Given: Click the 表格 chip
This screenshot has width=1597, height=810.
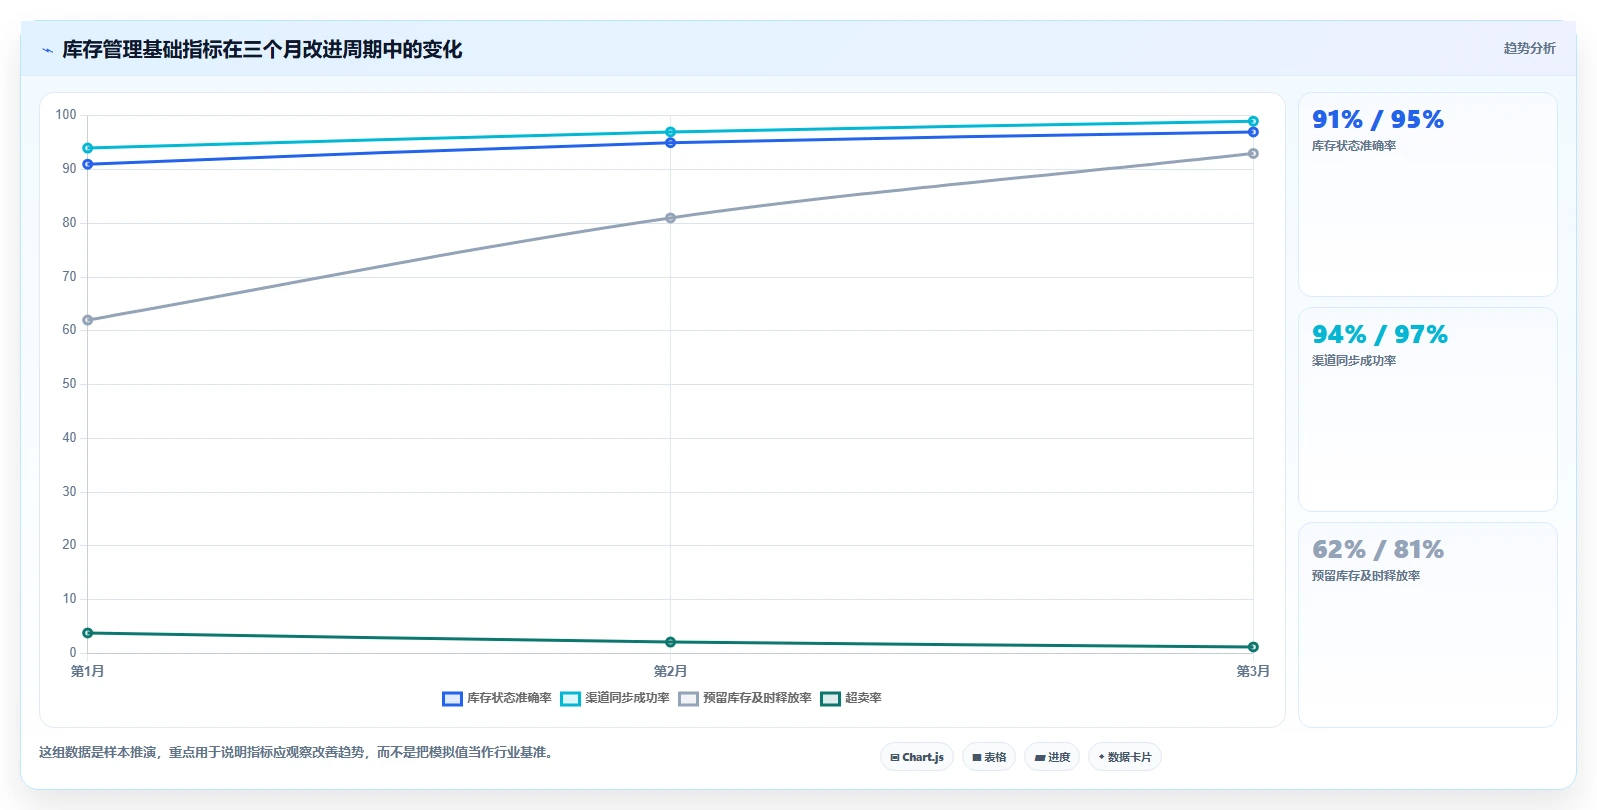Looking at the screenshot, I should click(989, 757).
